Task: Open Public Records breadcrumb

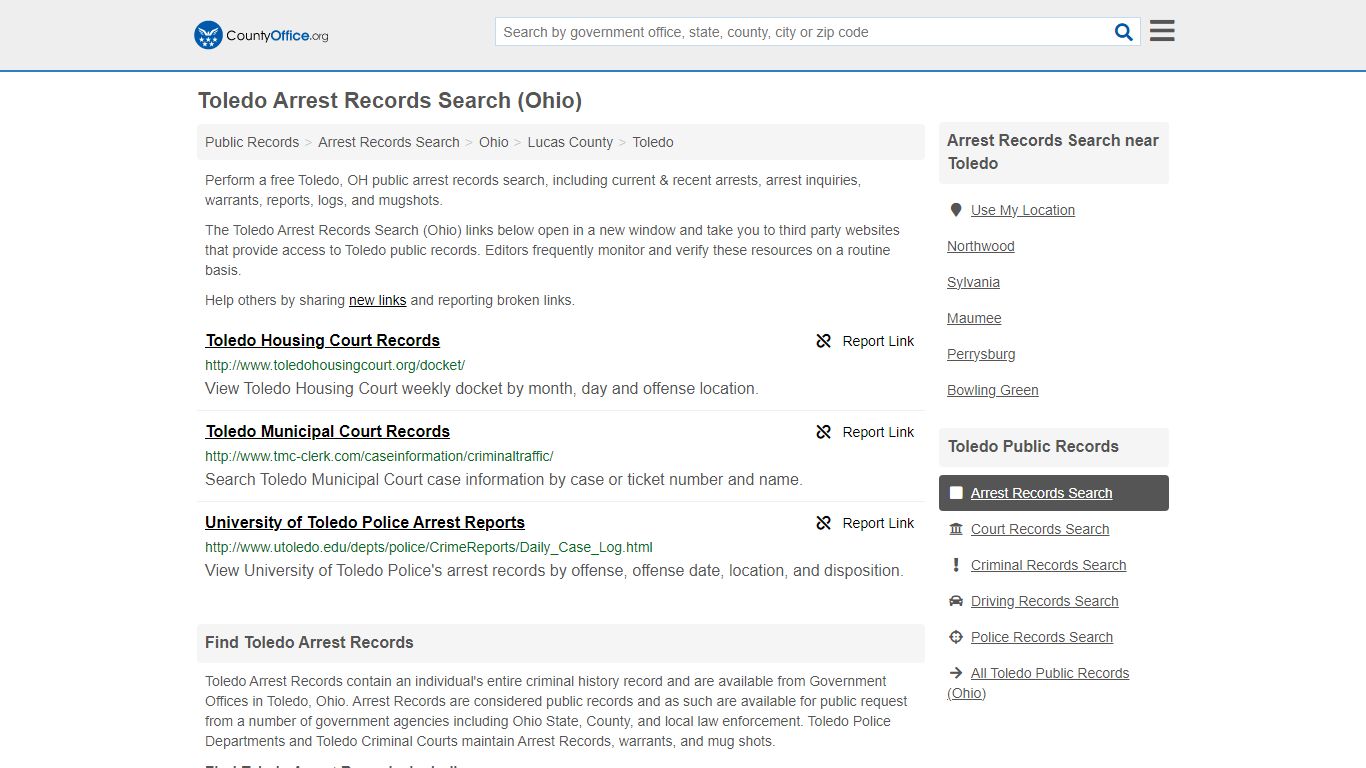Action: [252, 142]
